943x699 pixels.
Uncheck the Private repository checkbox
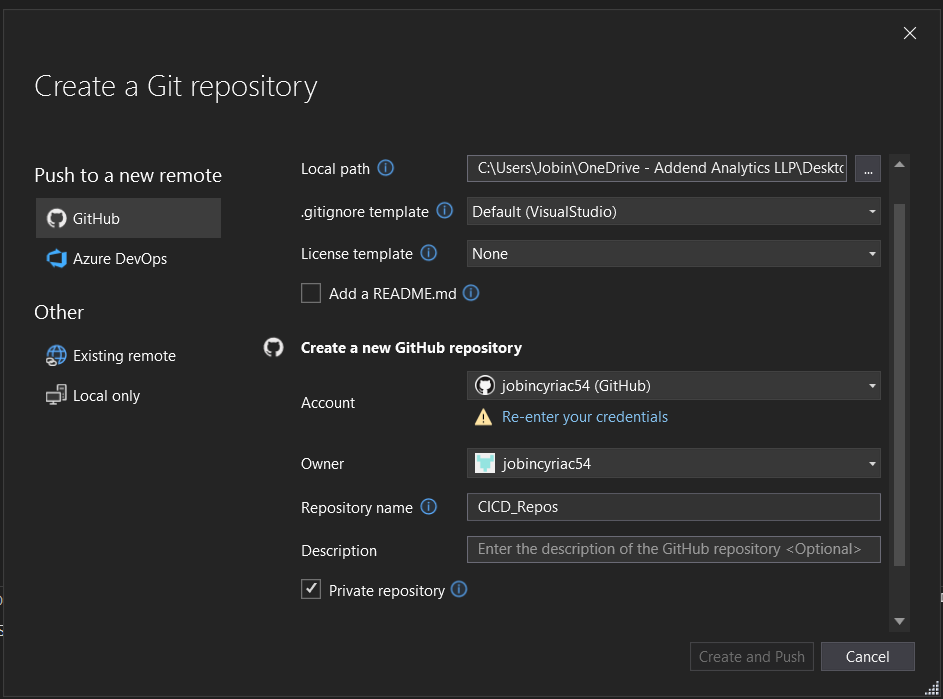[x=311, y=590]
